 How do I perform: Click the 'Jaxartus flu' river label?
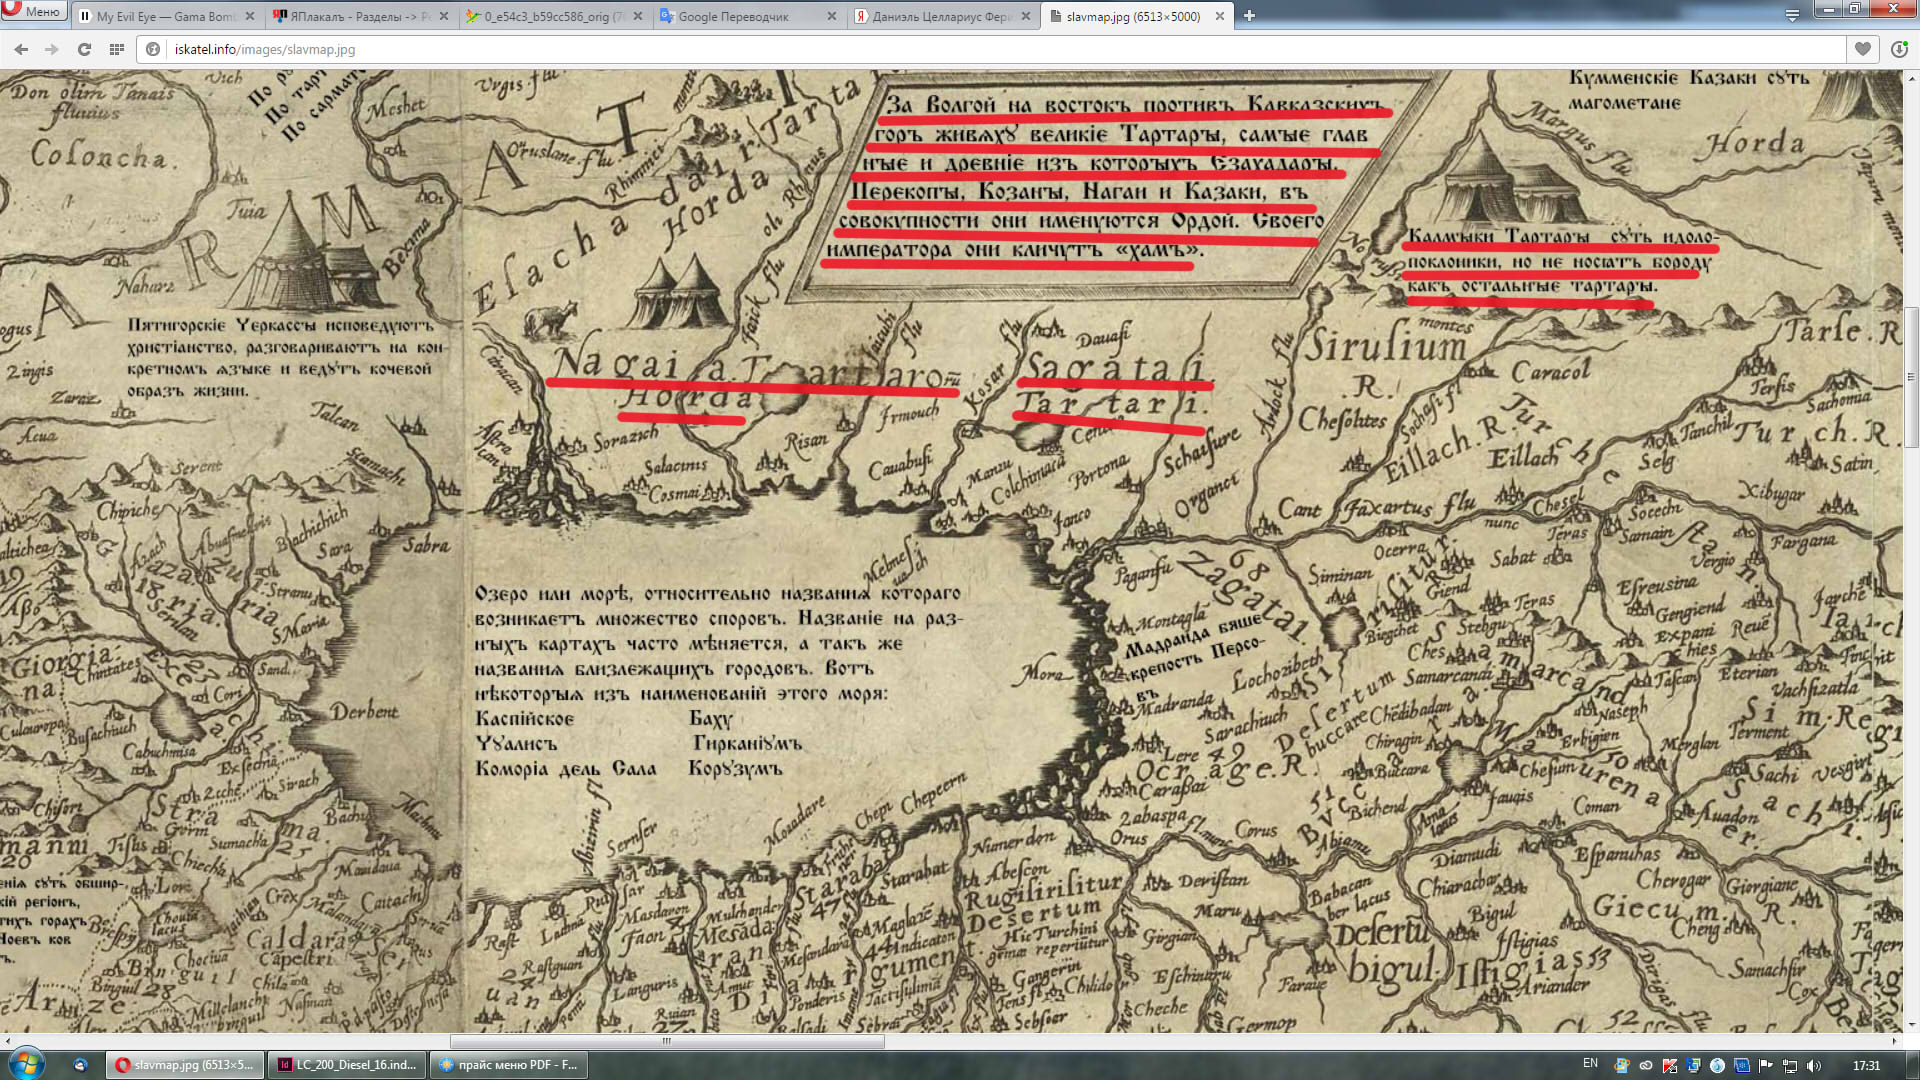click(x=1410, y=507)
